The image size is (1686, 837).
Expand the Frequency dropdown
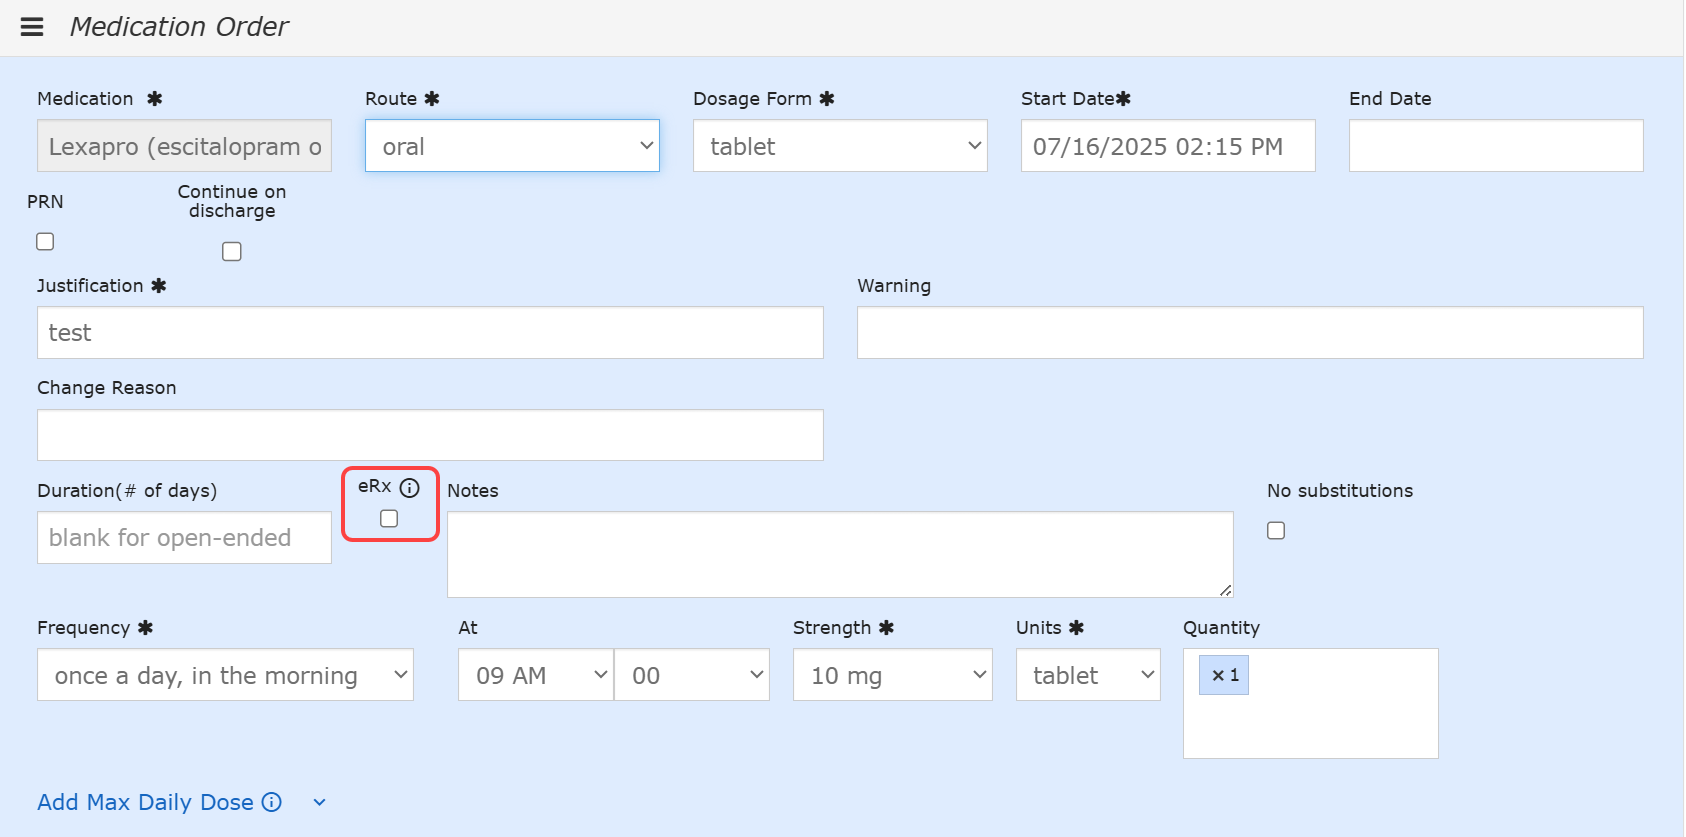[x=225, y=675]
